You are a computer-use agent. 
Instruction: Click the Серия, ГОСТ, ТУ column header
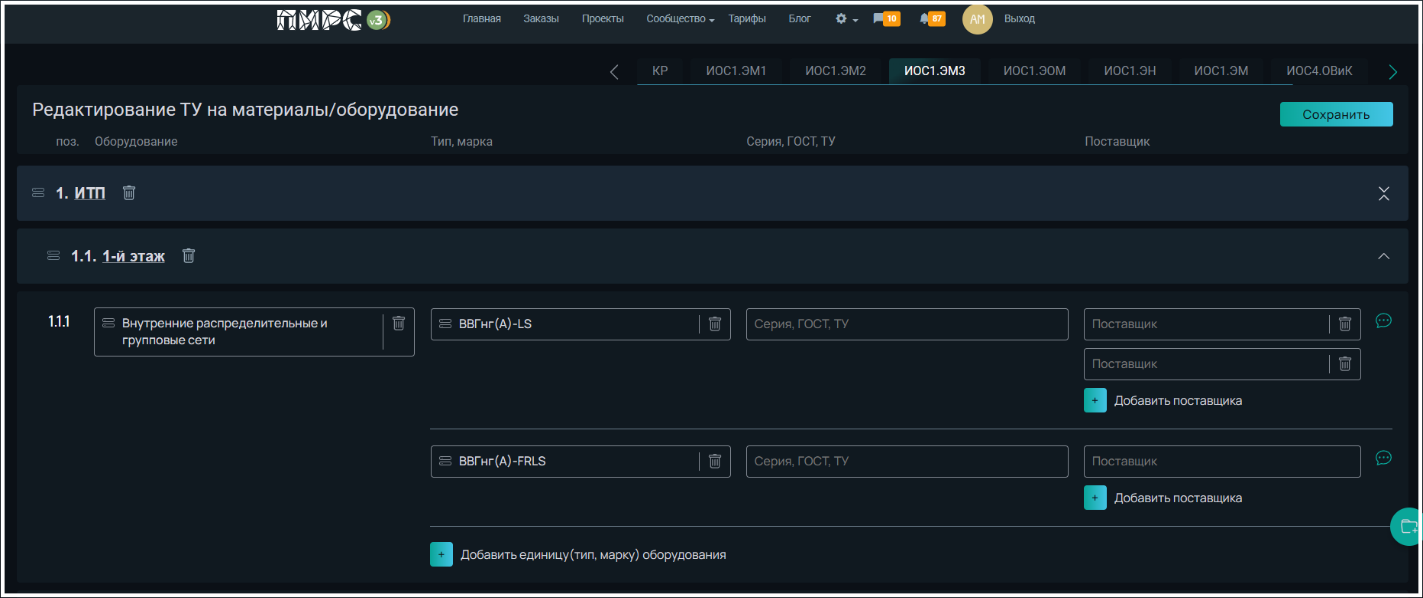[x=791, y=142]
